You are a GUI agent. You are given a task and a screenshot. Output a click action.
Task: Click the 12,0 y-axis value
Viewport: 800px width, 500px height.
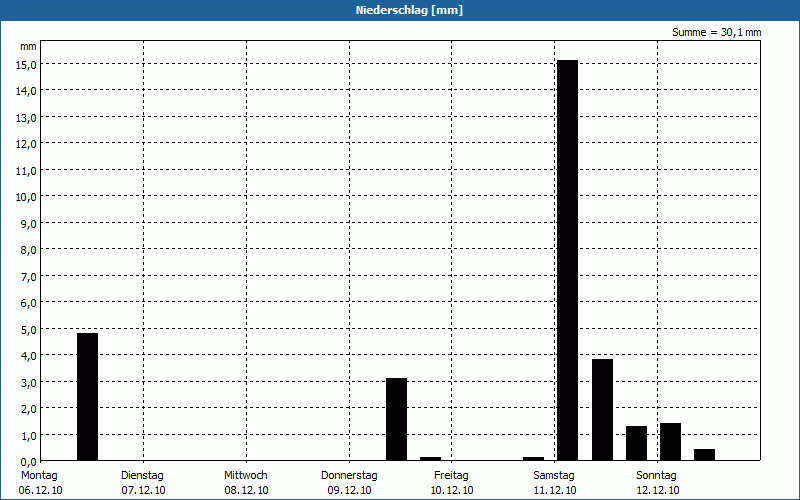27,144
